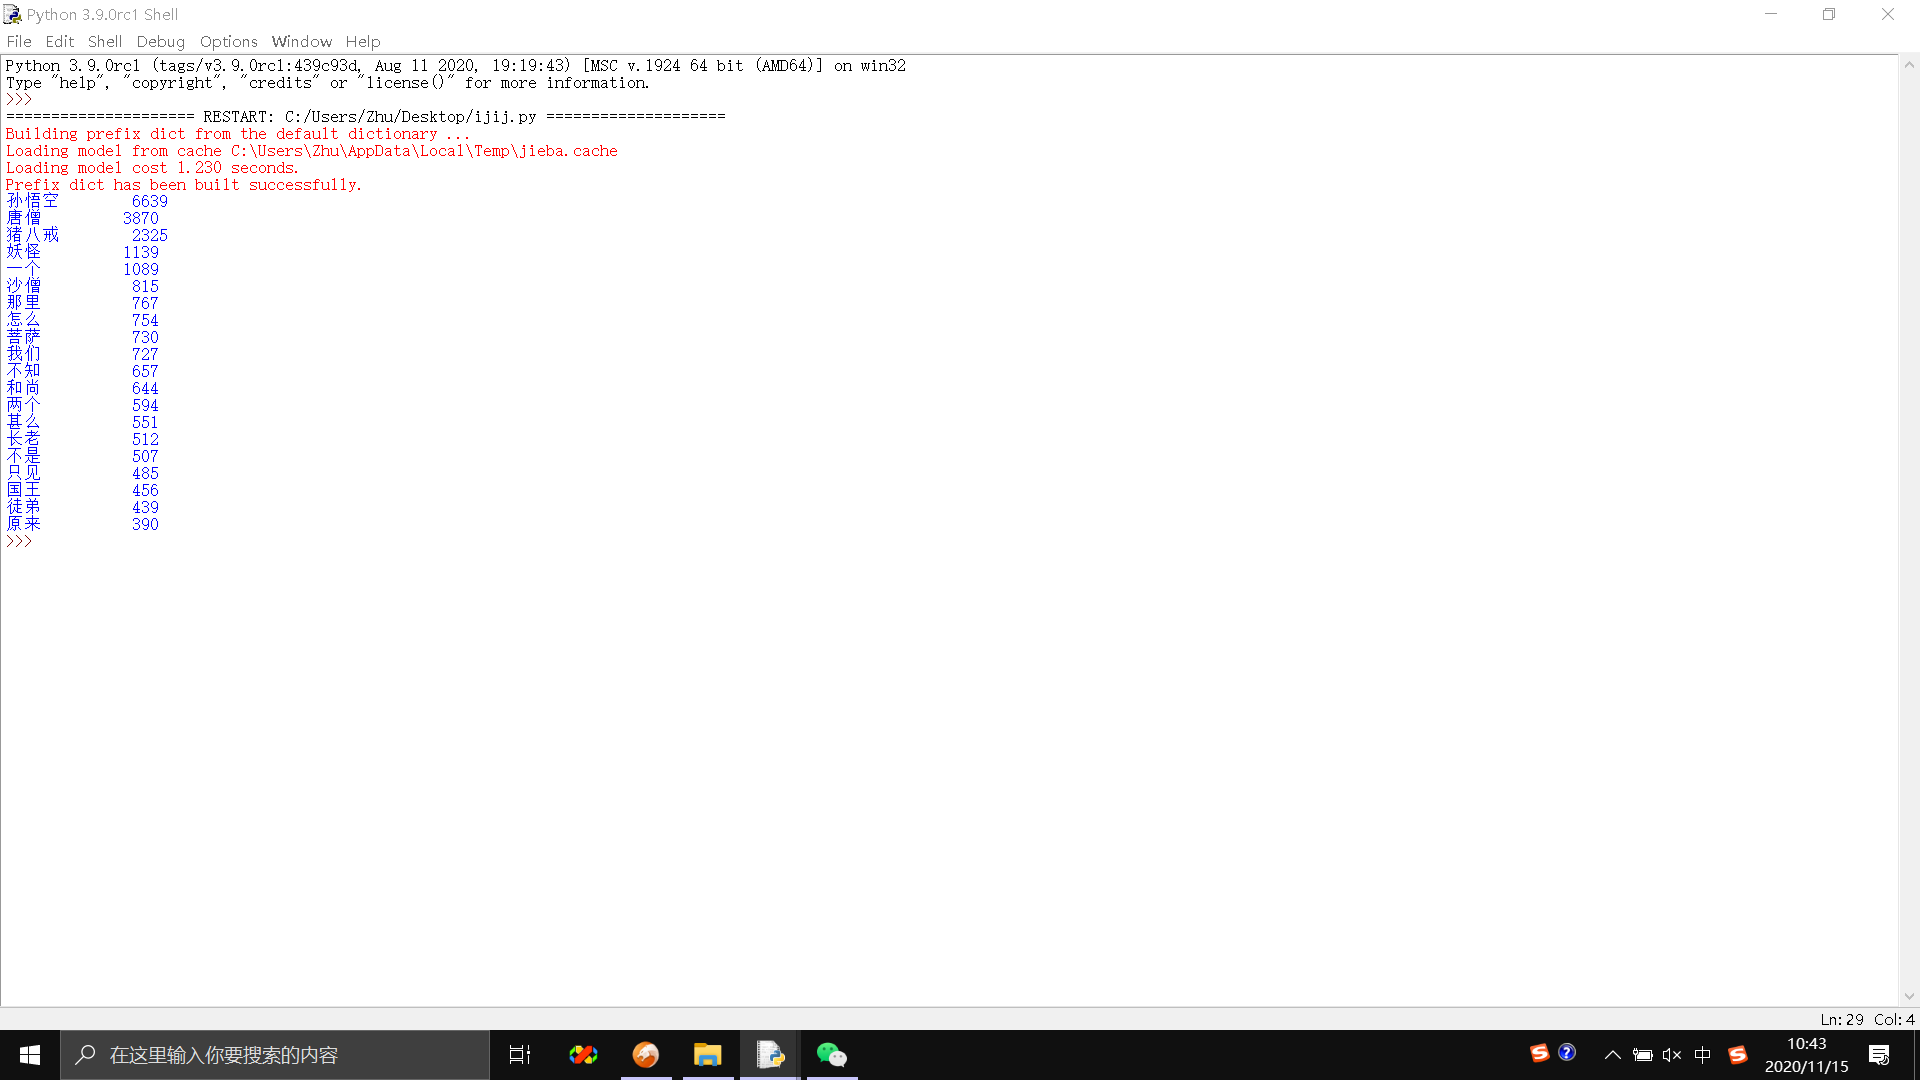Open the Shell menu
Image resolution: width=1920 pixels, height=1080 pixels.
(105, 41)
